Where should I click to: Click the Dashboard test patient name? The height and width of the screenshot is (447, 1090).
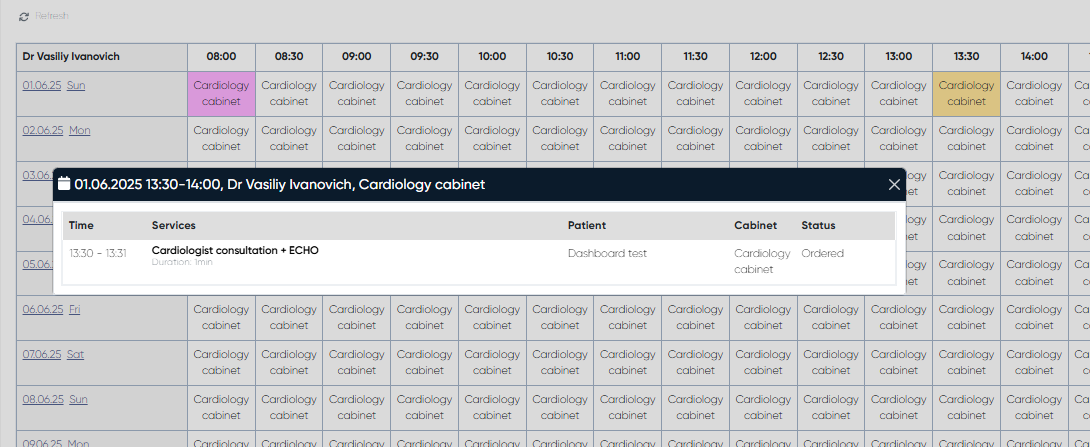607,254
